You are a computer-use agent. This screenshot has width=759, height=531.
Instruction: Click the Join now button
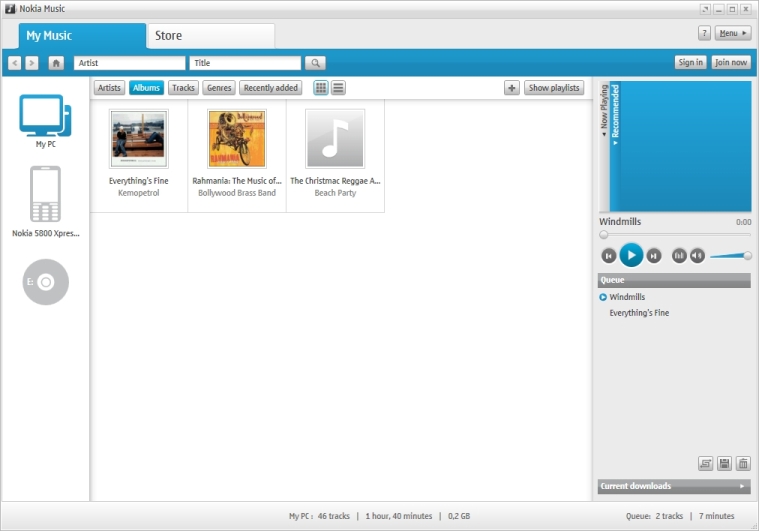pyautogui.click(x=731, y=62)
